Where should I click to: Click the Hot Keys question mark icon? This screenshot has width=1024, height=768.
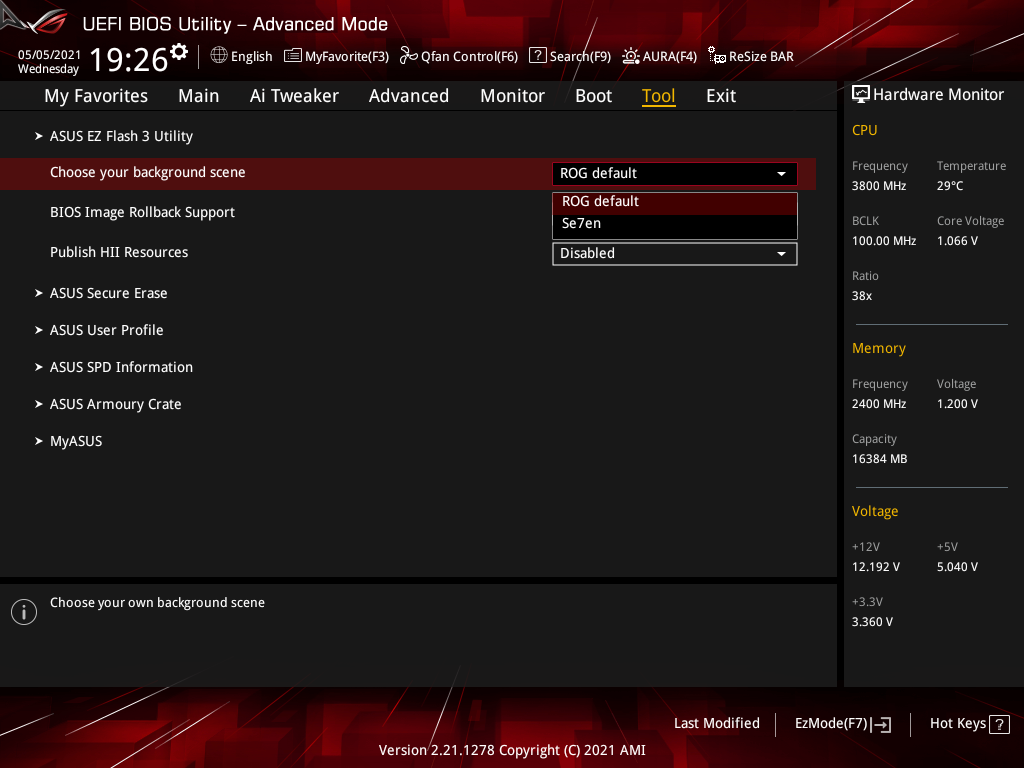[999, 724]
